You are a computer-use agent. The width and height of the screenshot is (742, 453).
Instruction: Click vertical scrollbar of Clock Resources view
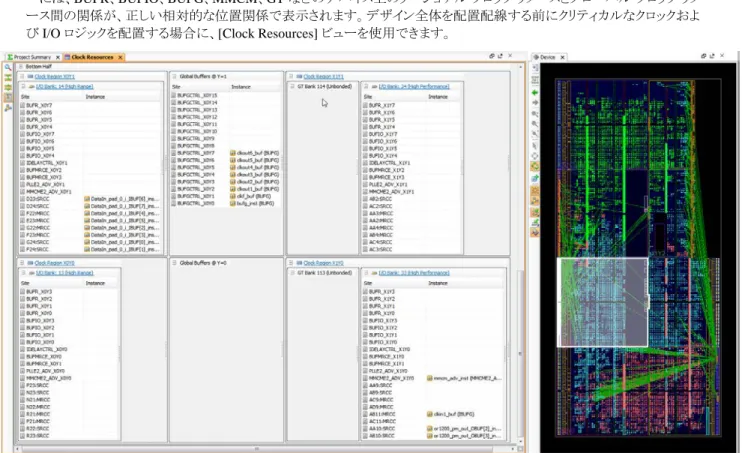[x=521, y=353]
